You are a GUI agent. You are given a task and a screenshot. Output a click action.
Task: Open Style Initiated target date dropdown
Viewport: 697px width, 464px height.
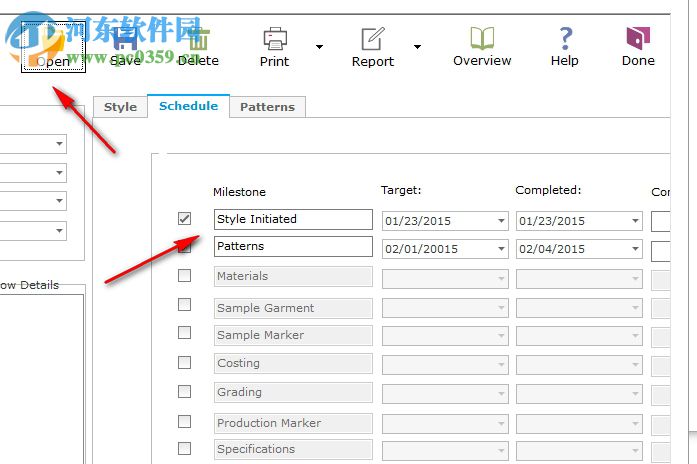[x=500, y=221]
